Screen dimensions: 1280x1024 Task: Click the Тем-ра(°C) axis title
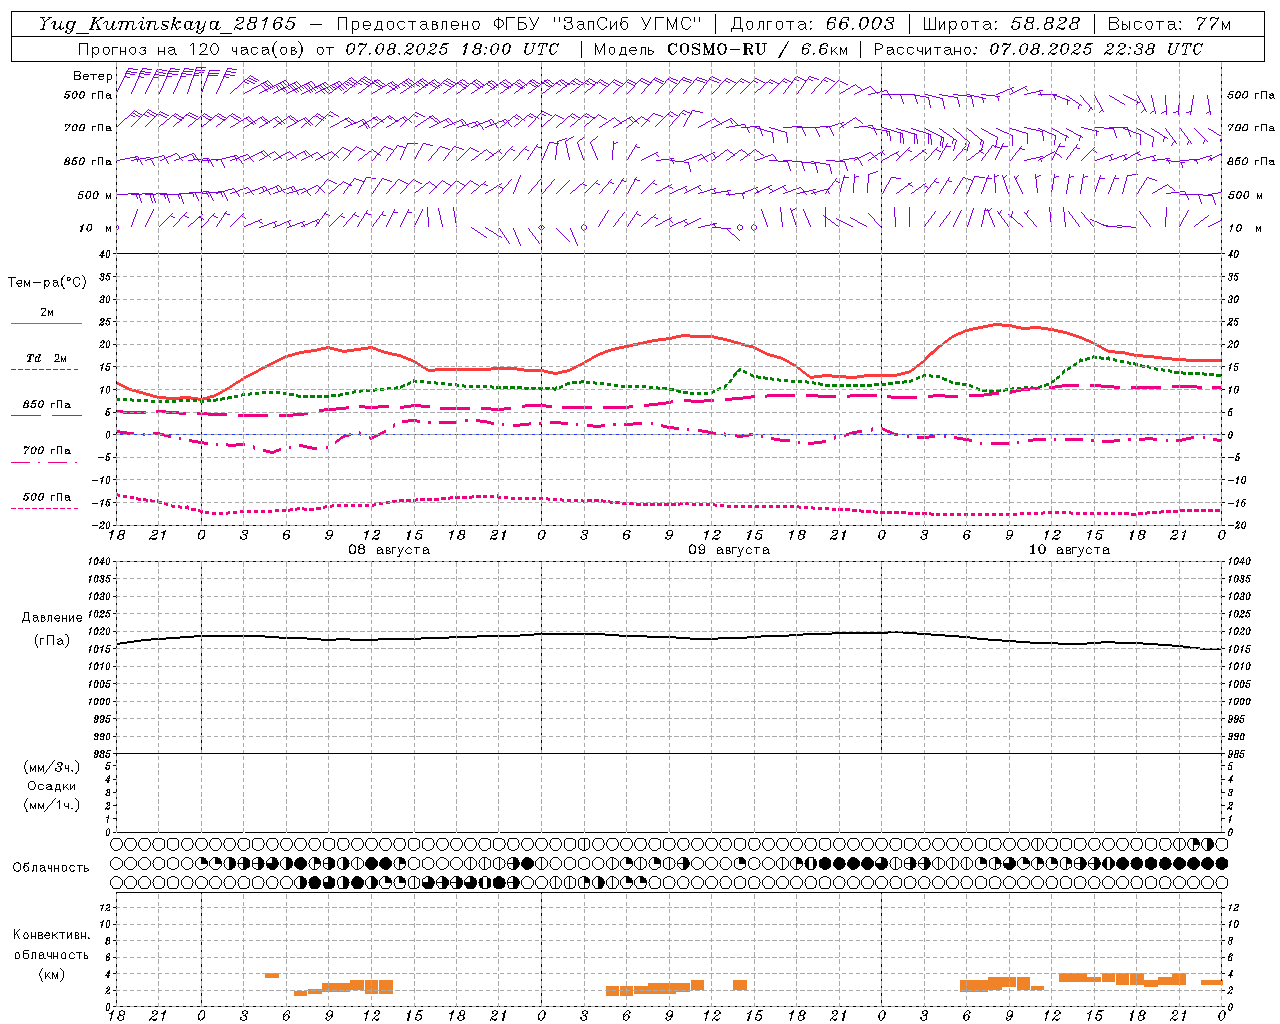tap(47, 283)
